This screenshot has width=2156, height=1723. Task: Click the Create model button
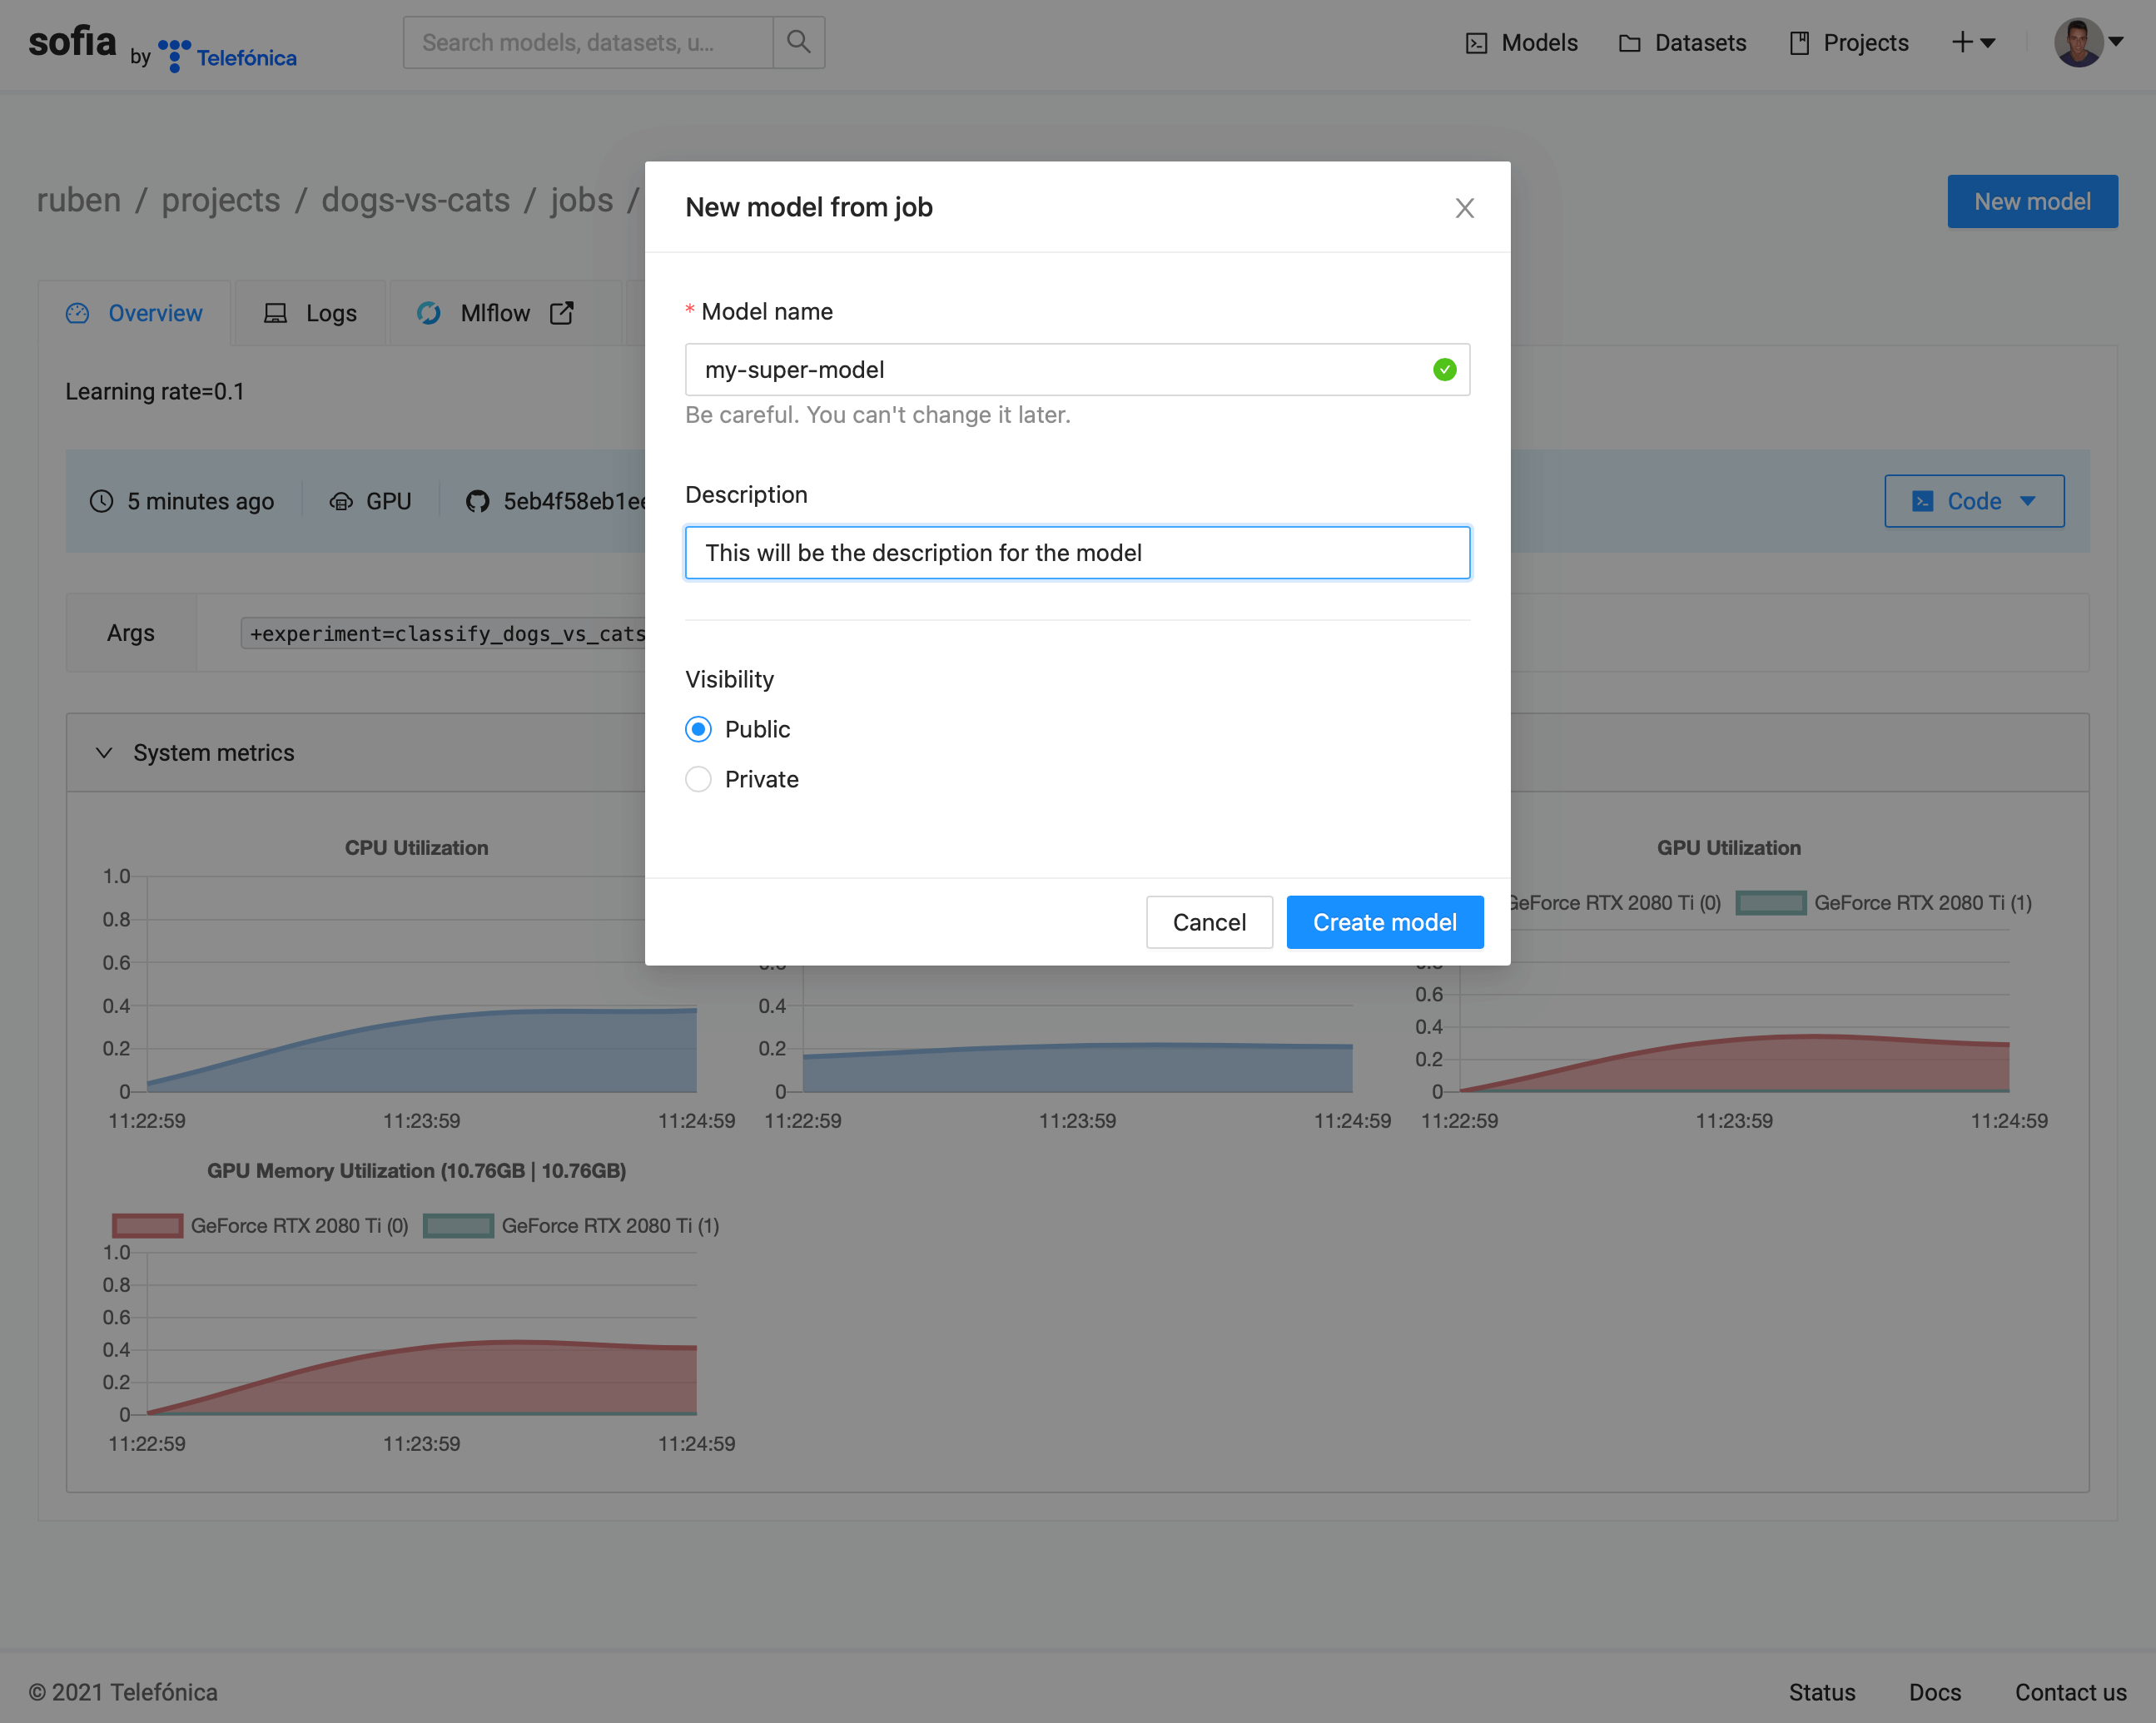(1384, 921)
